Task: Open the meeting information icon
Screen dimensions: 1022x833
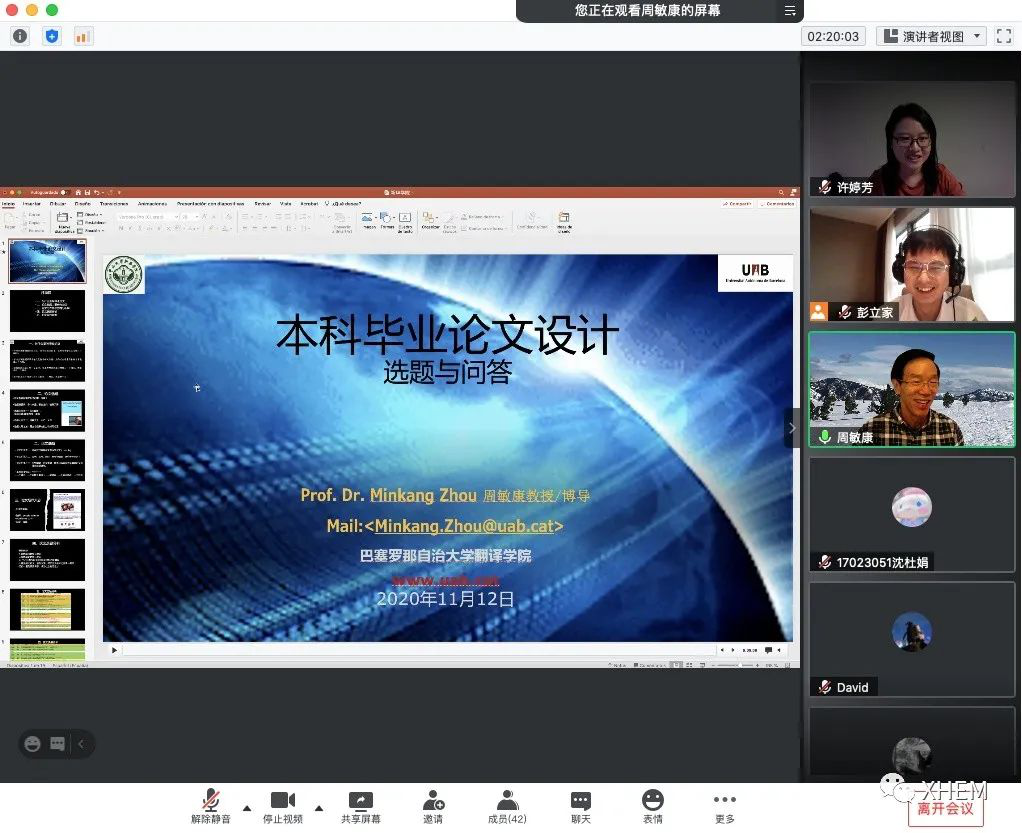Action: coord(20,36)
